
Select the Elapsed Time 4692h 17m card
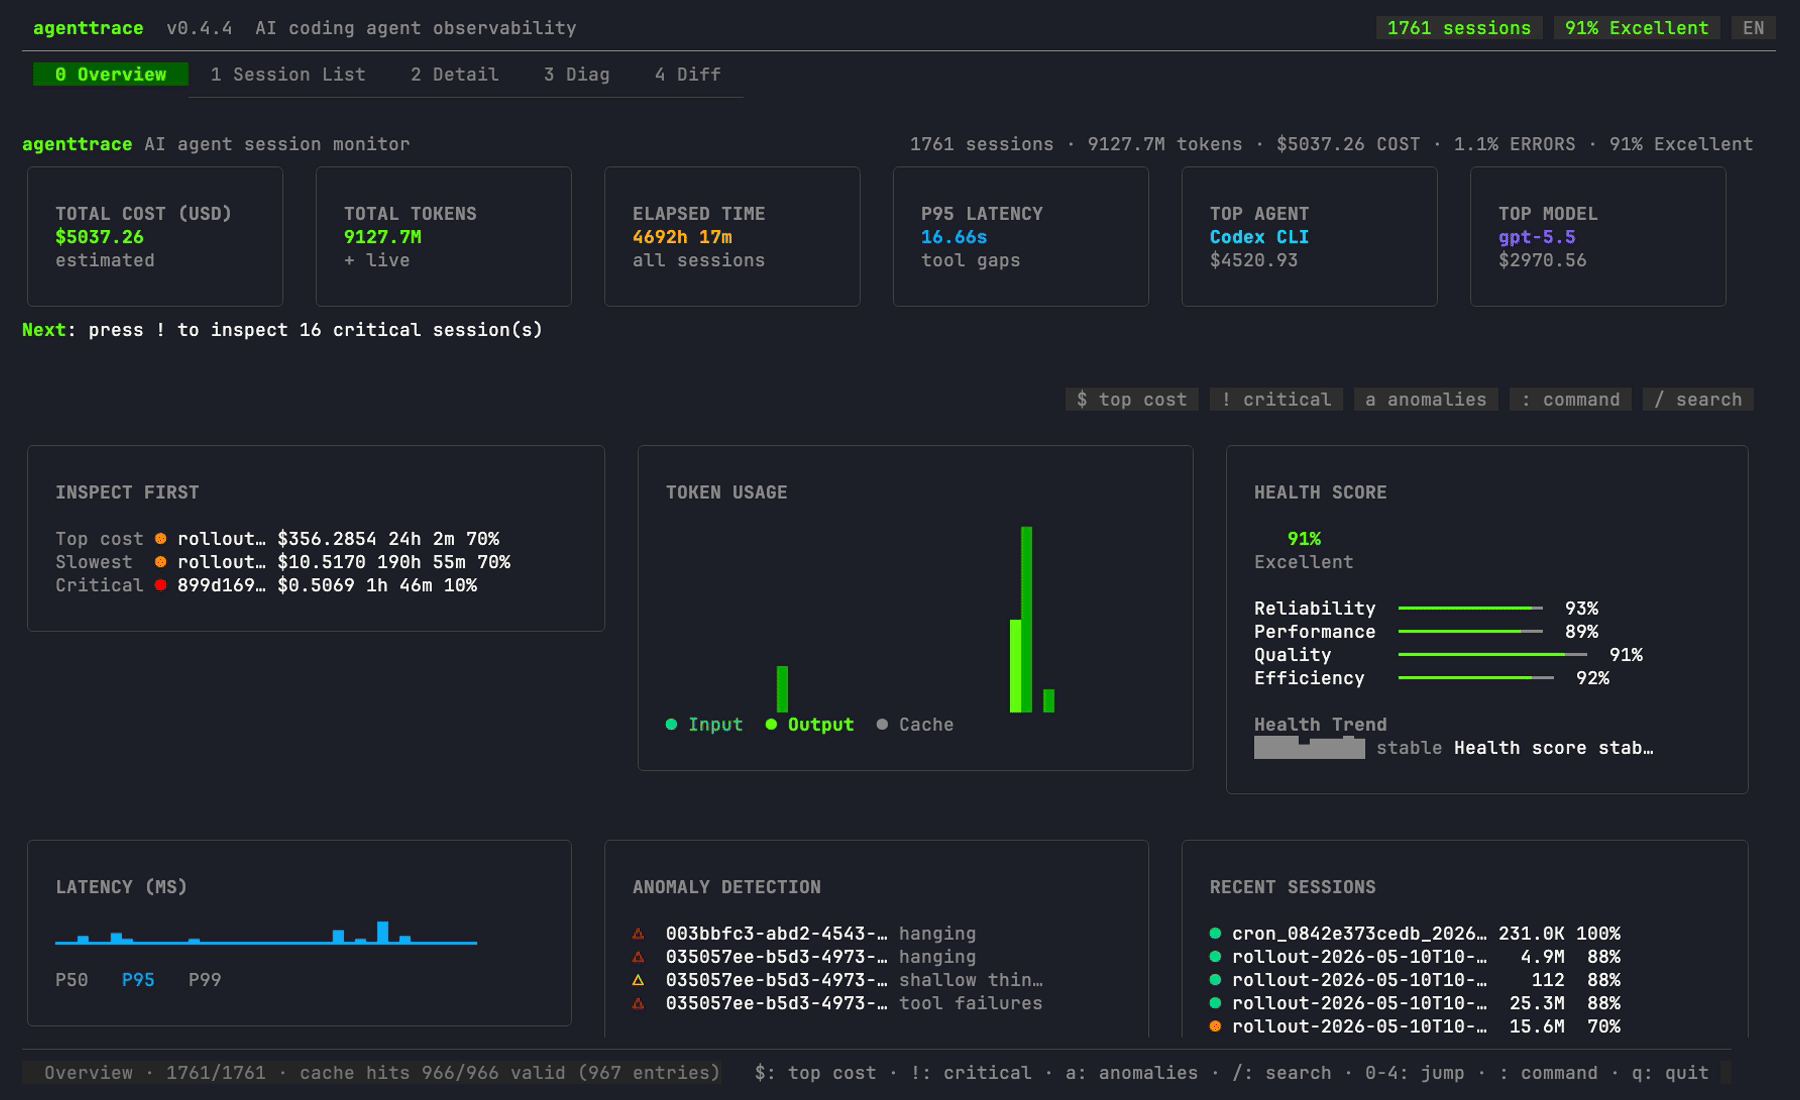(x=732, y=236)
